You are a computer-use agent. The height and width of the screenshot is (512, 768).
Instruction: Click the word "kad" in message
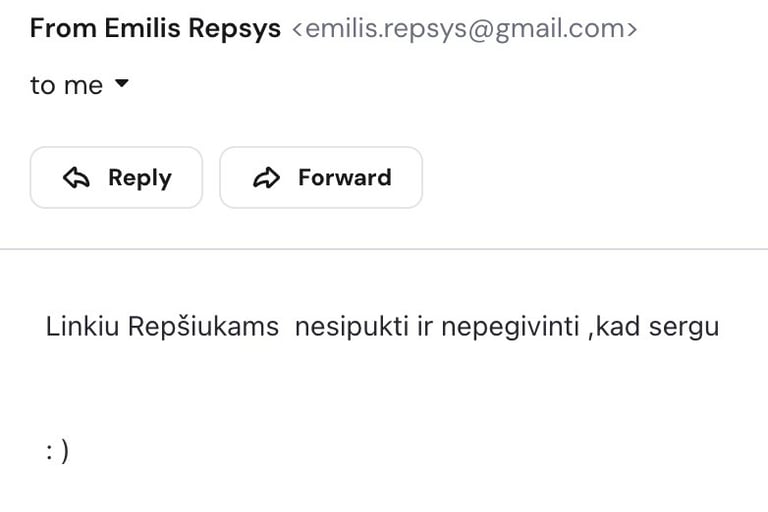(x=617, y=327)
